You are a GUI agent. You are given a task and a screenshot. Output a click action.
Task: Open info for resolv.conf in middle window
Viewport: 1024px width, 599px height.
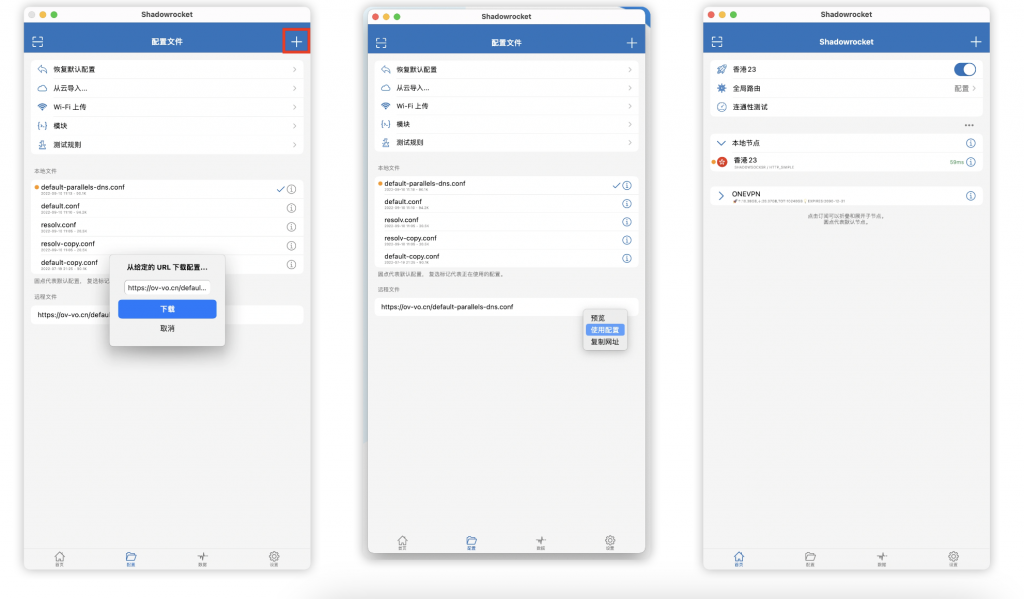click(x=627, y=222)
